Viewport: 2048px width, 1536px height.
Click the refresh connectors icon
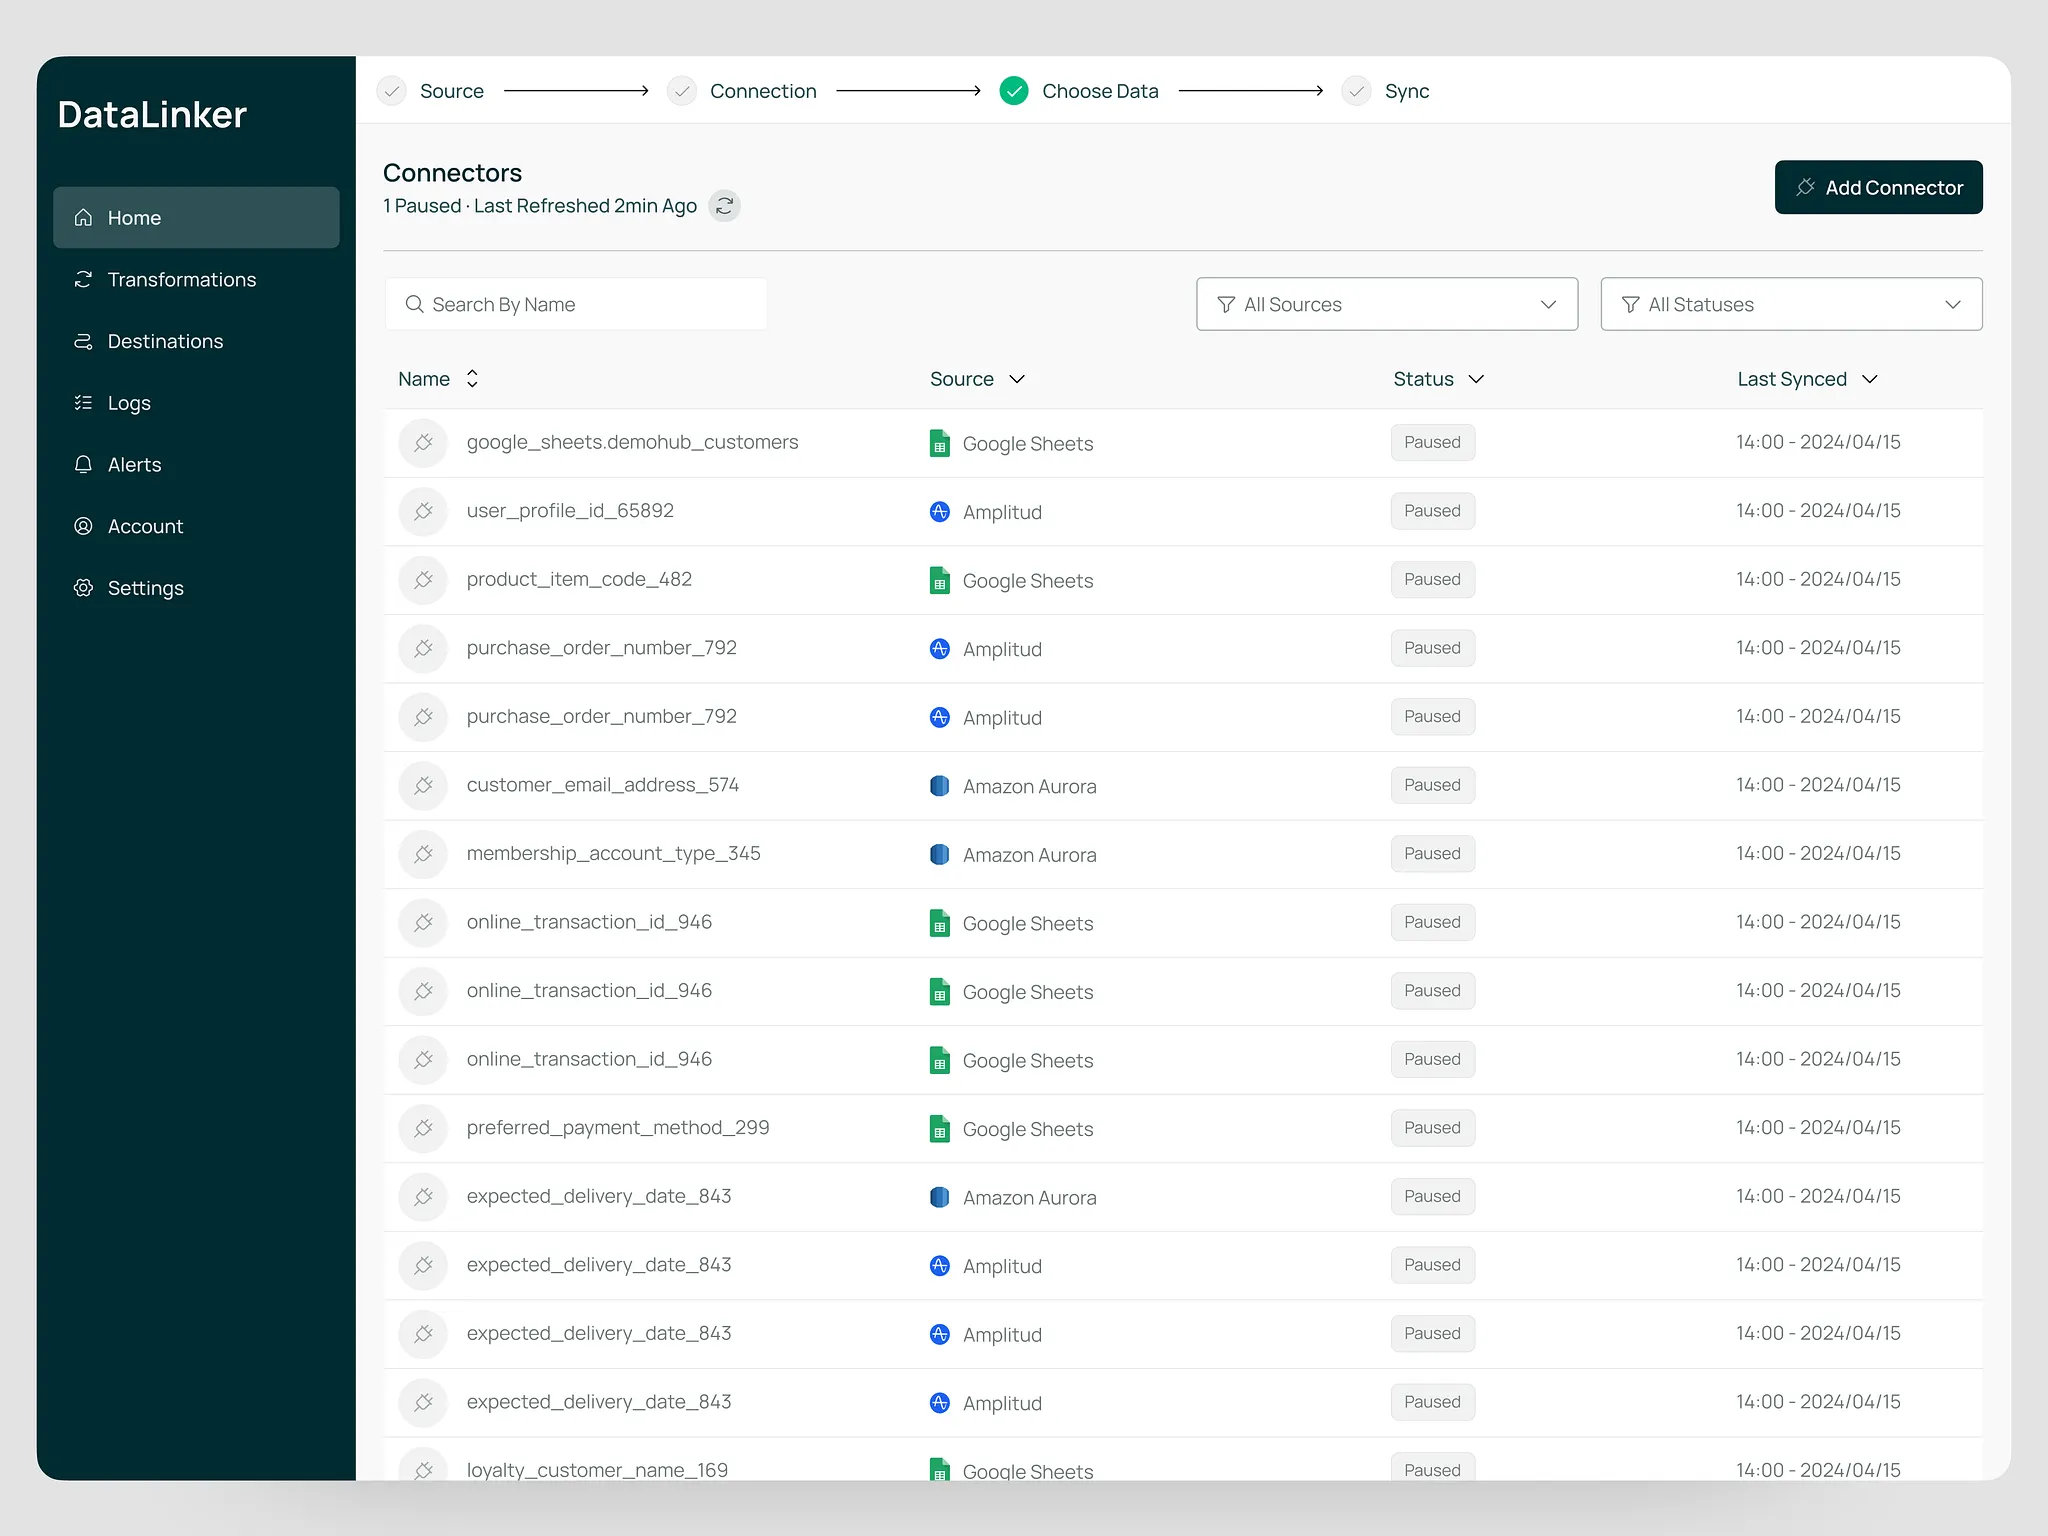pyautogui.click(x=724, y=206)
